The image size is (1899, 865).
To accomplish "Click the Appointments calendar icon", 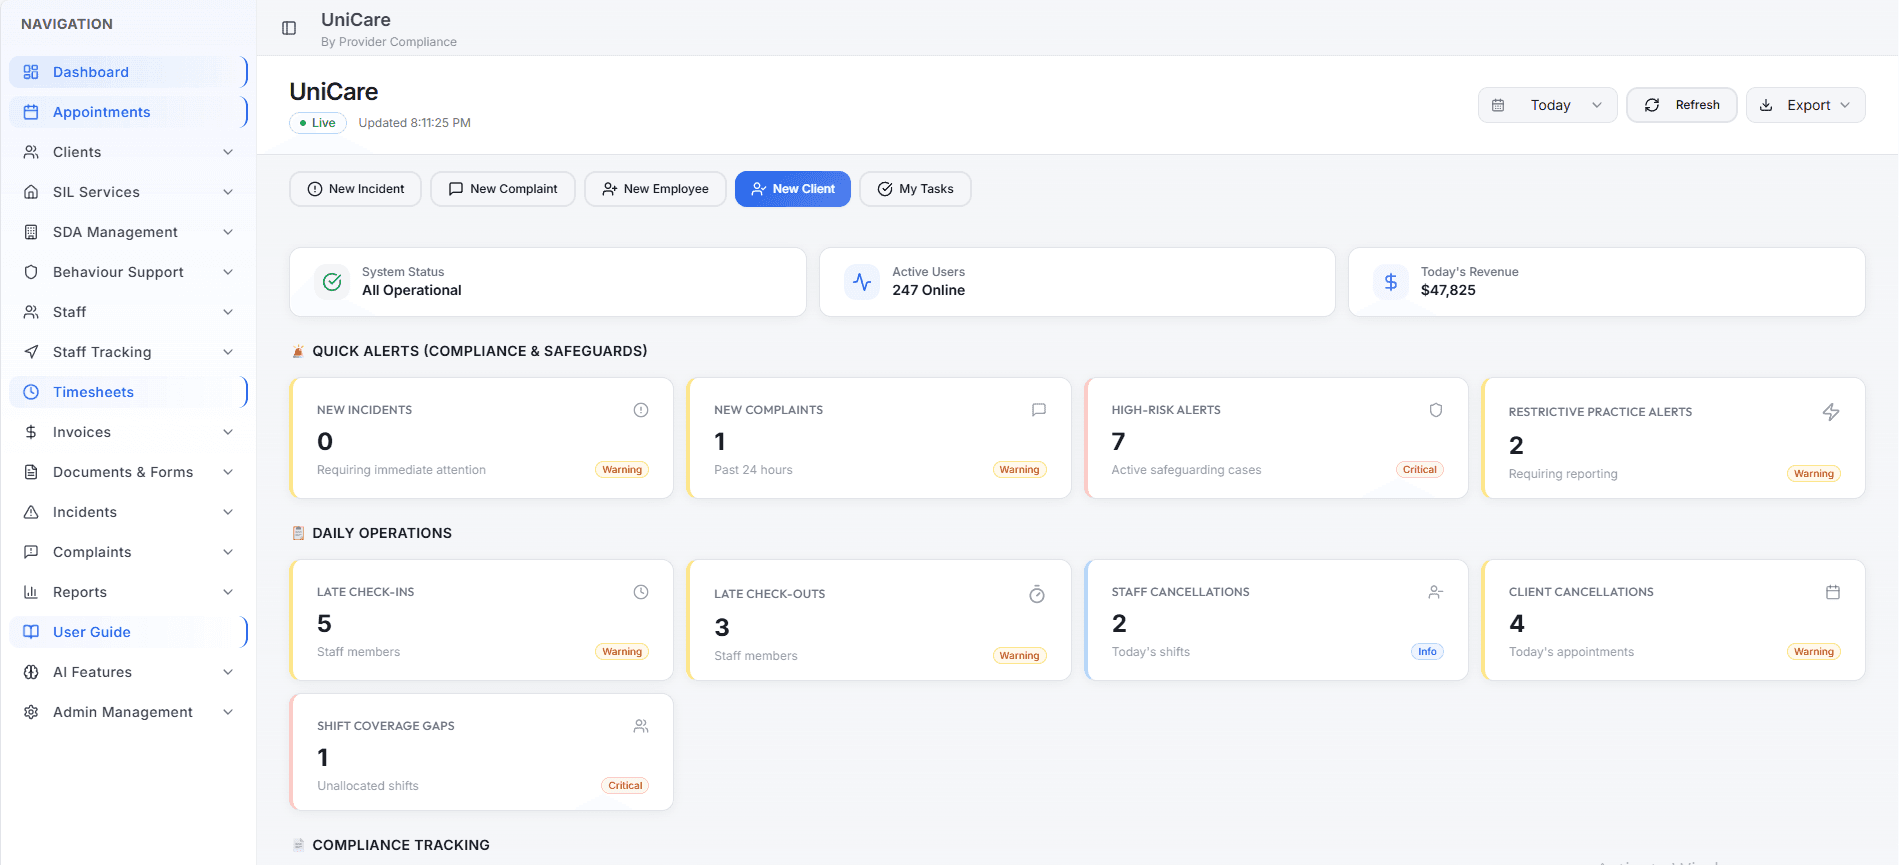I will coord(31,112).
